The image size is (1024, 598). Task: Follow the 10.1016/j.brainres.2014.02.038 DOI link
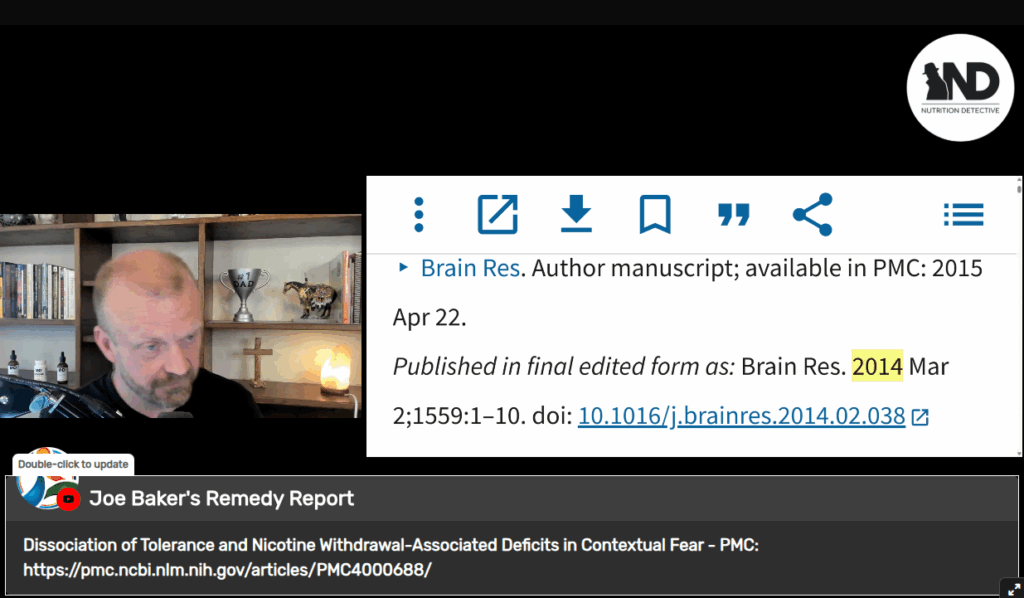(741, 416)
